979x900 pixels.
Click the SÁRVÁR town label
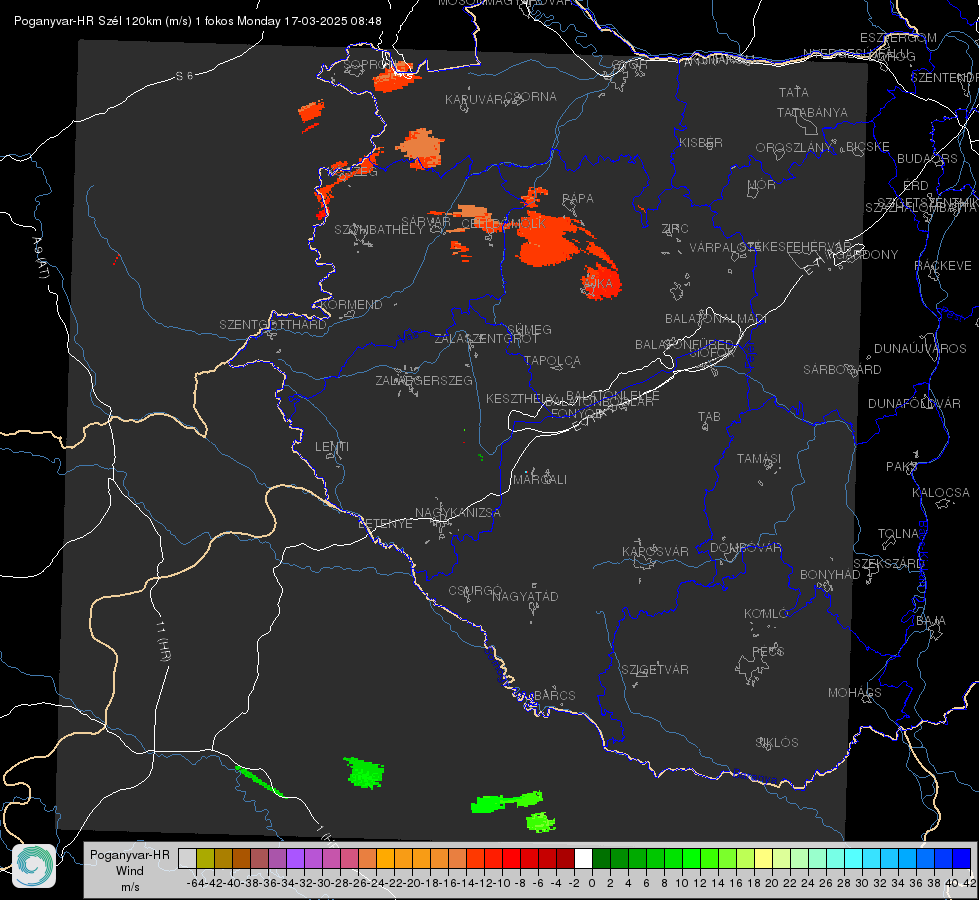426,222
